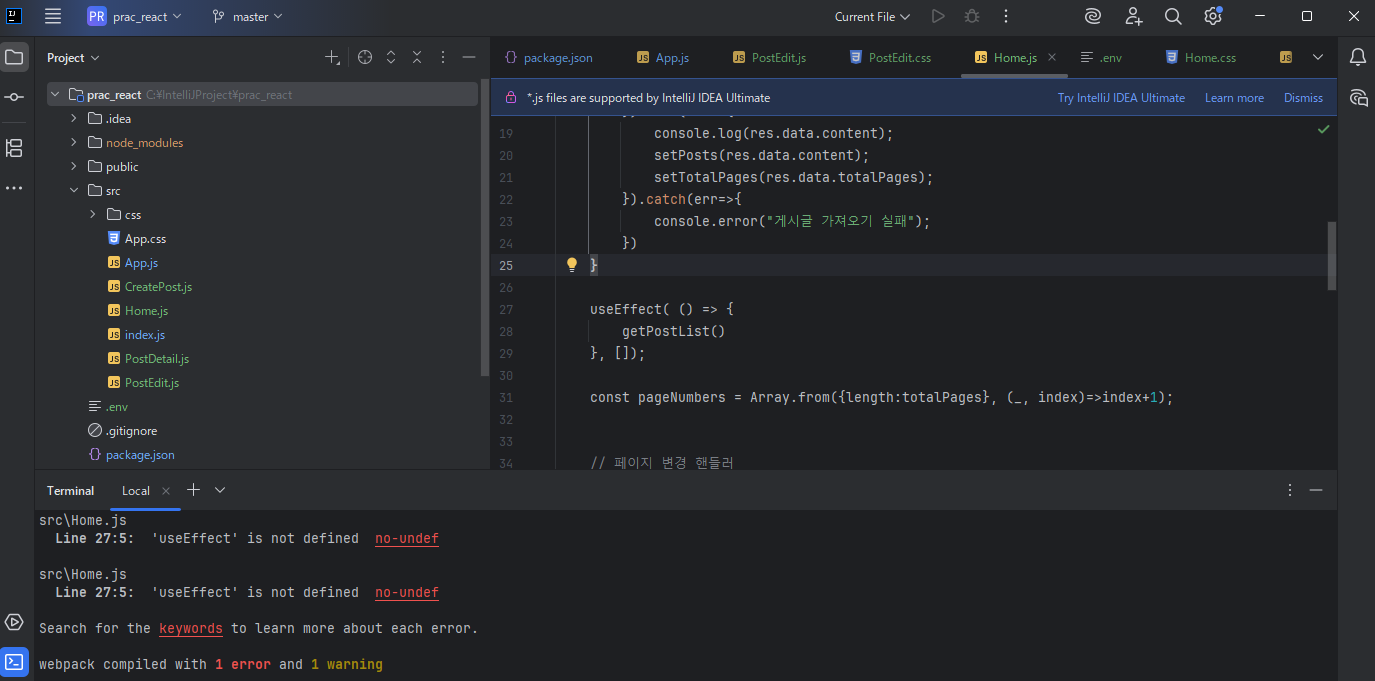Viewport: 1375px width, 681px height.
Task: Select opened file crosshair icon
Action: click(x=365, y=58)
